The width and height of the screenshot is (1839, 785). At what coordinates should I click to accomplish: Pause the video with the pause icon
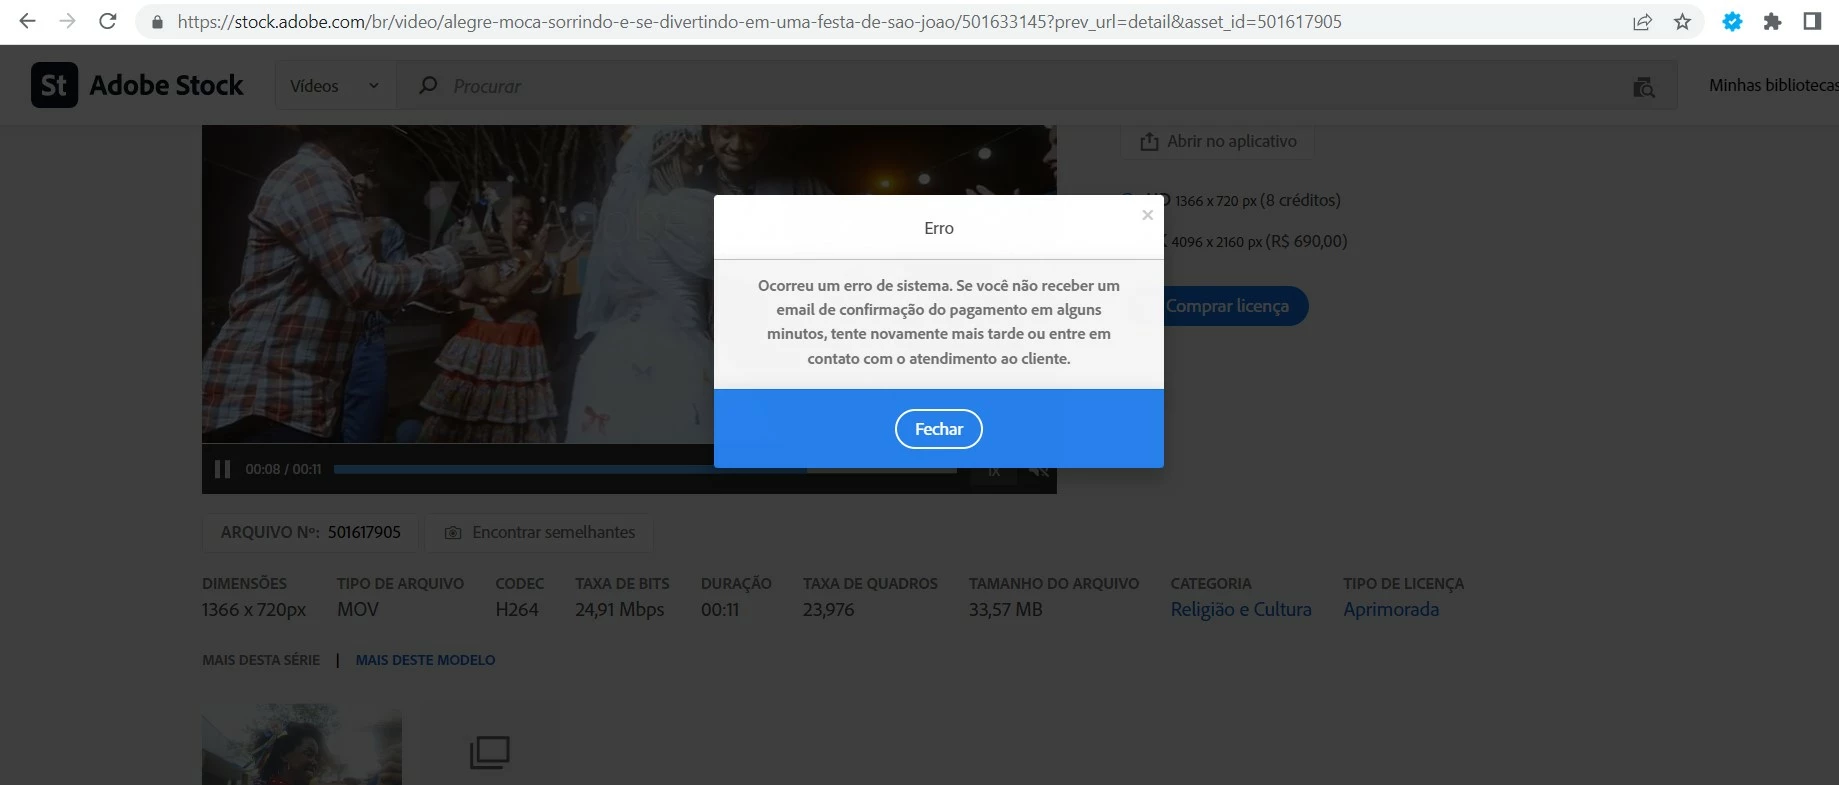click(x=222, y=469)
